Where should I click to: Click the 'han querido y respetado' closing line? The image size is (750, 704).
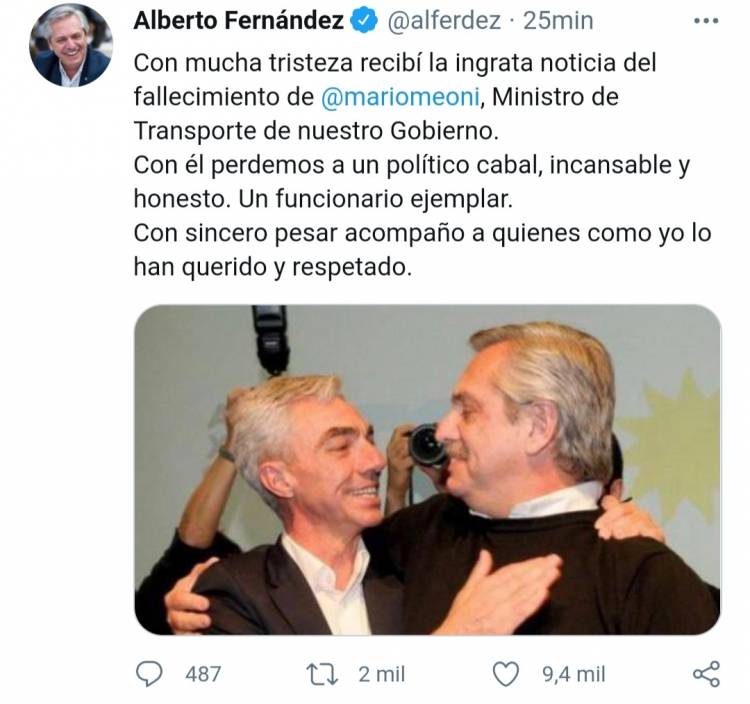pyautogui.click(x=273, y=267)
